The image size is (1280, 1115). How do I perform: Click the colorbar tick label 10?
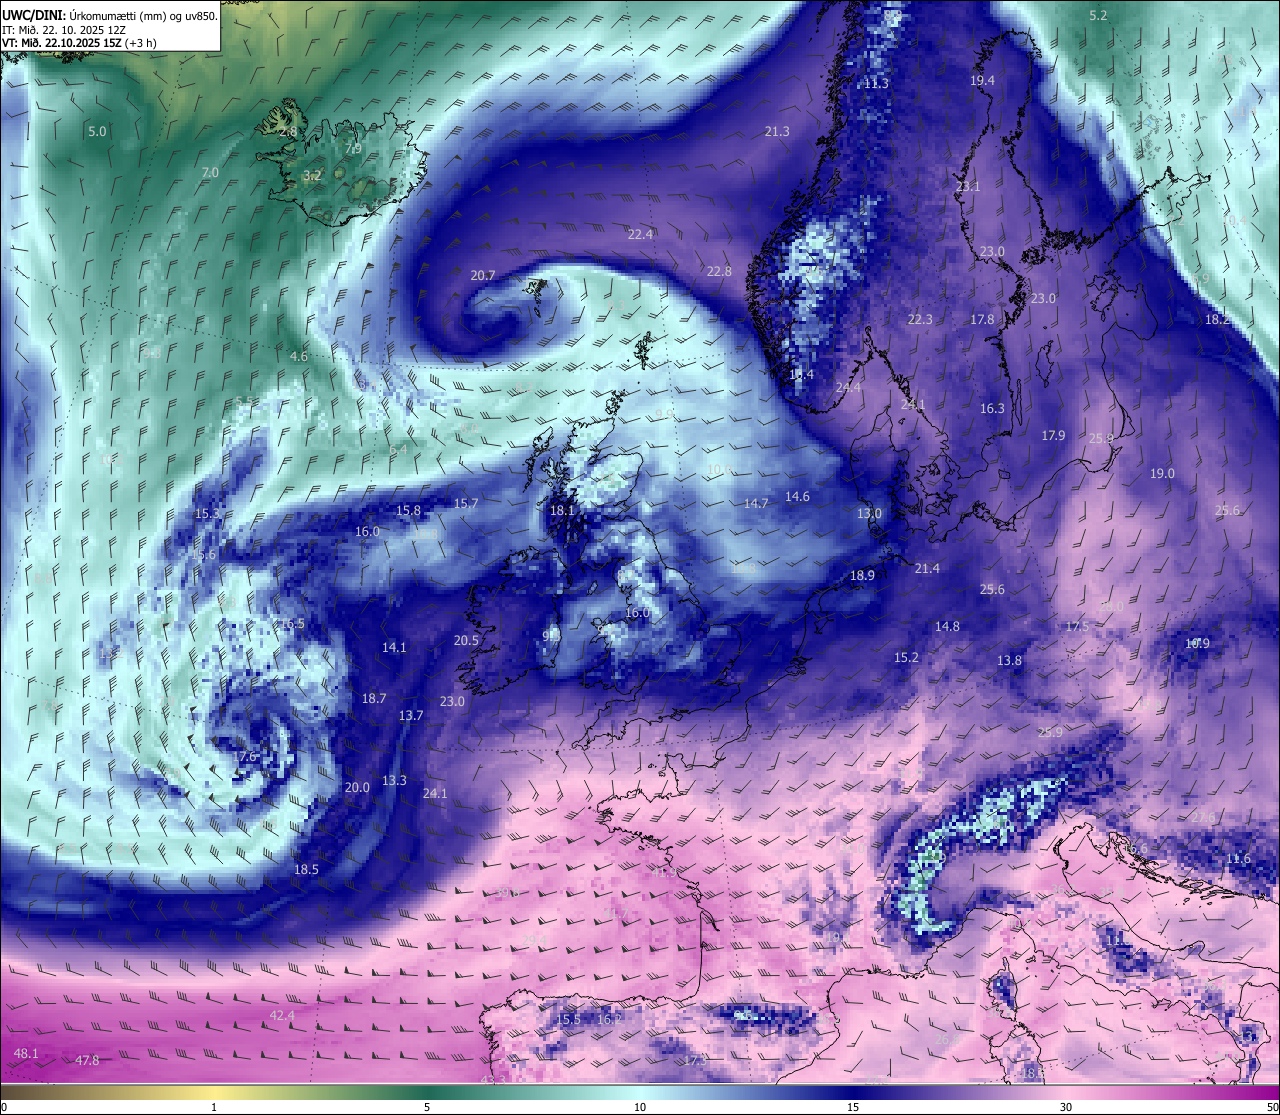click(640, 1106)
